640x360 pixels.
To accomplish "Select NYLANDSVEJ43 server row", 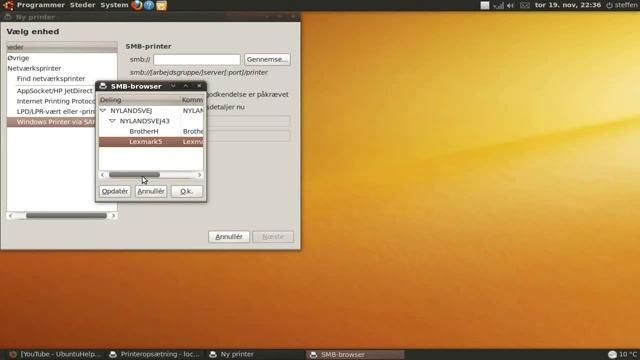I will (151, 121).
